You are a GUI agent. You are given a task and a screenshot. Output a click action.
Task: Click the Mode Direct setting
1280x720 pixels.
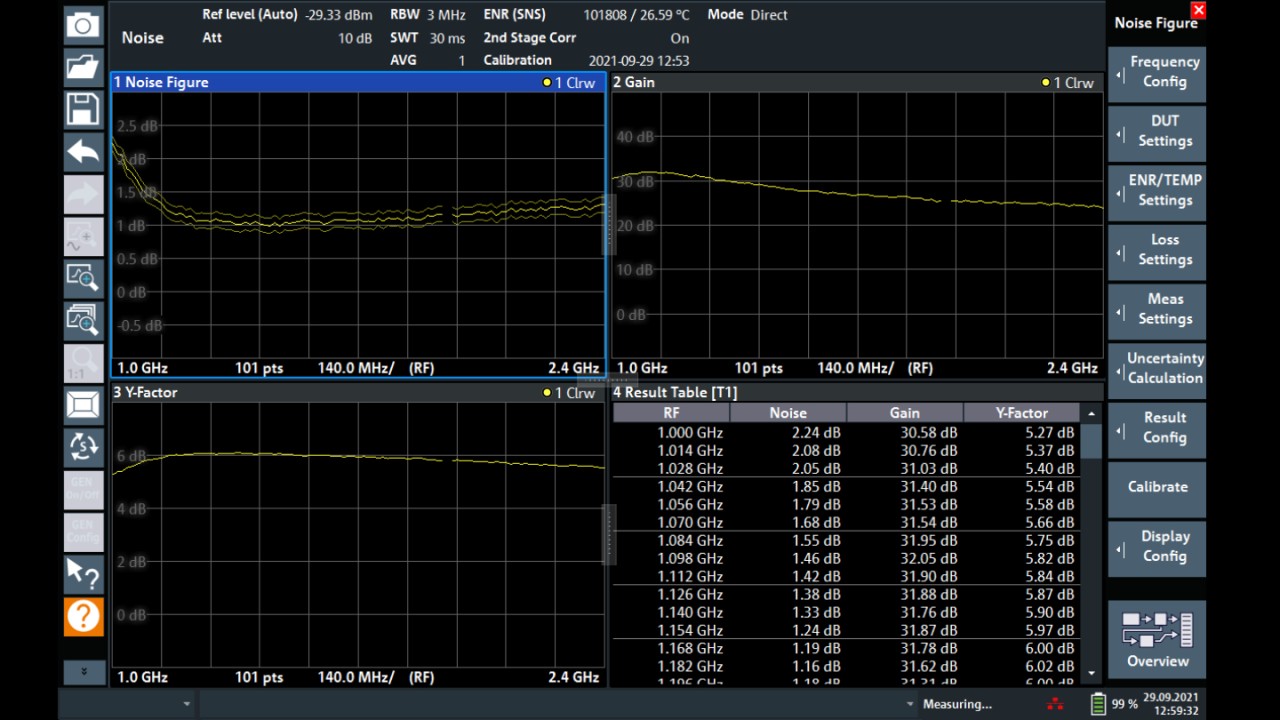pyautogui.click(x=747, y=15)
